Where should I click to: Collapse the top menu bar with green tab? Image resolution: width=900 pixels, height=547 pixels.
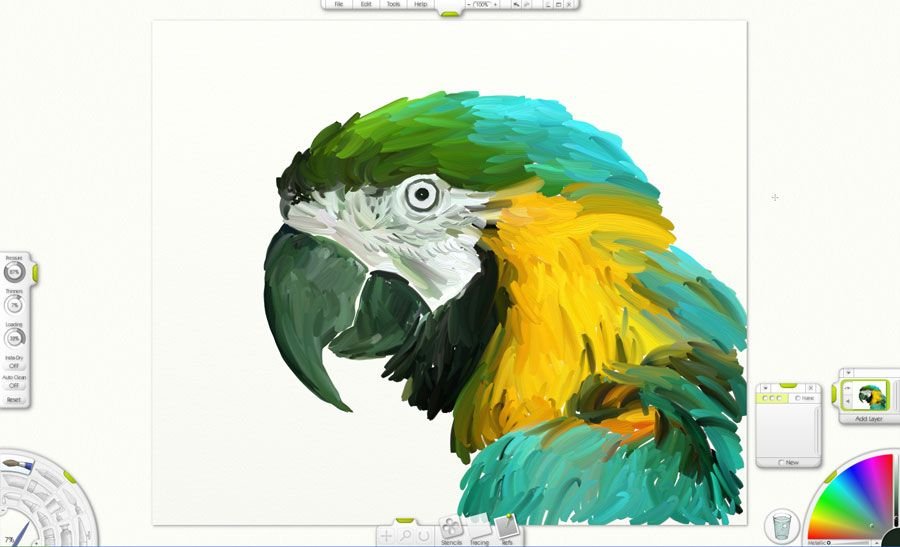pyautogui.click(x=451, y=13)
